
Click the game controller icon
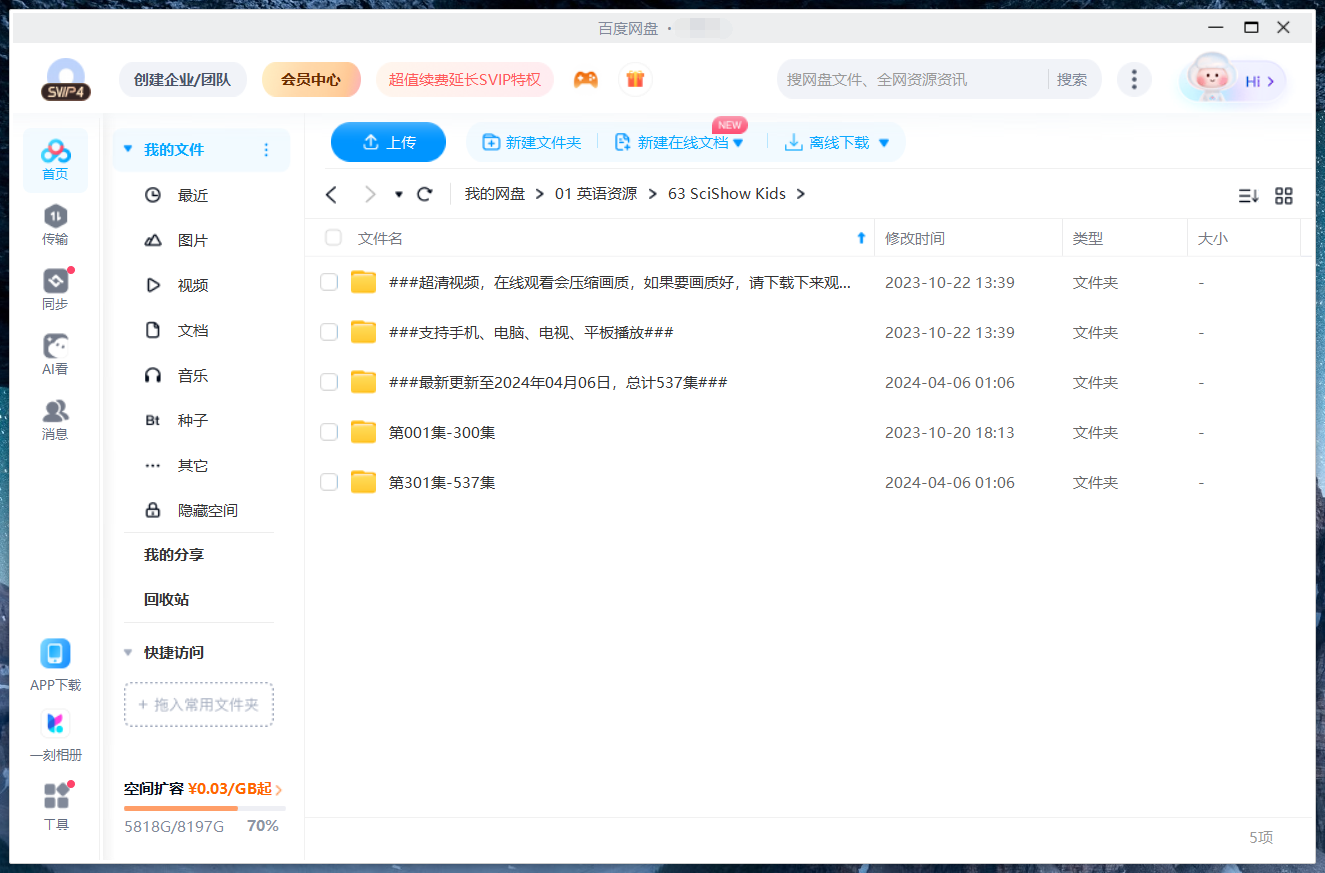pos(586,79)
